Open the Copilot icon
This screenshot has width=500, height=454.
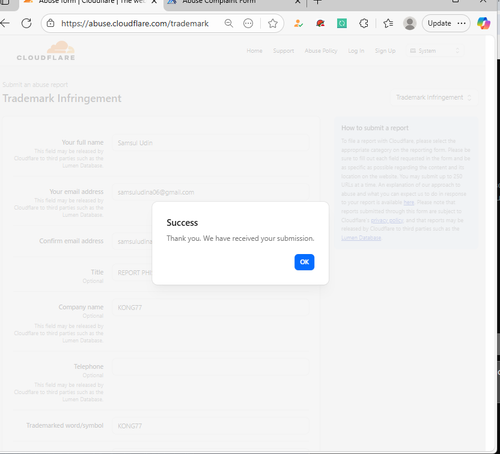tap(483, 23)
